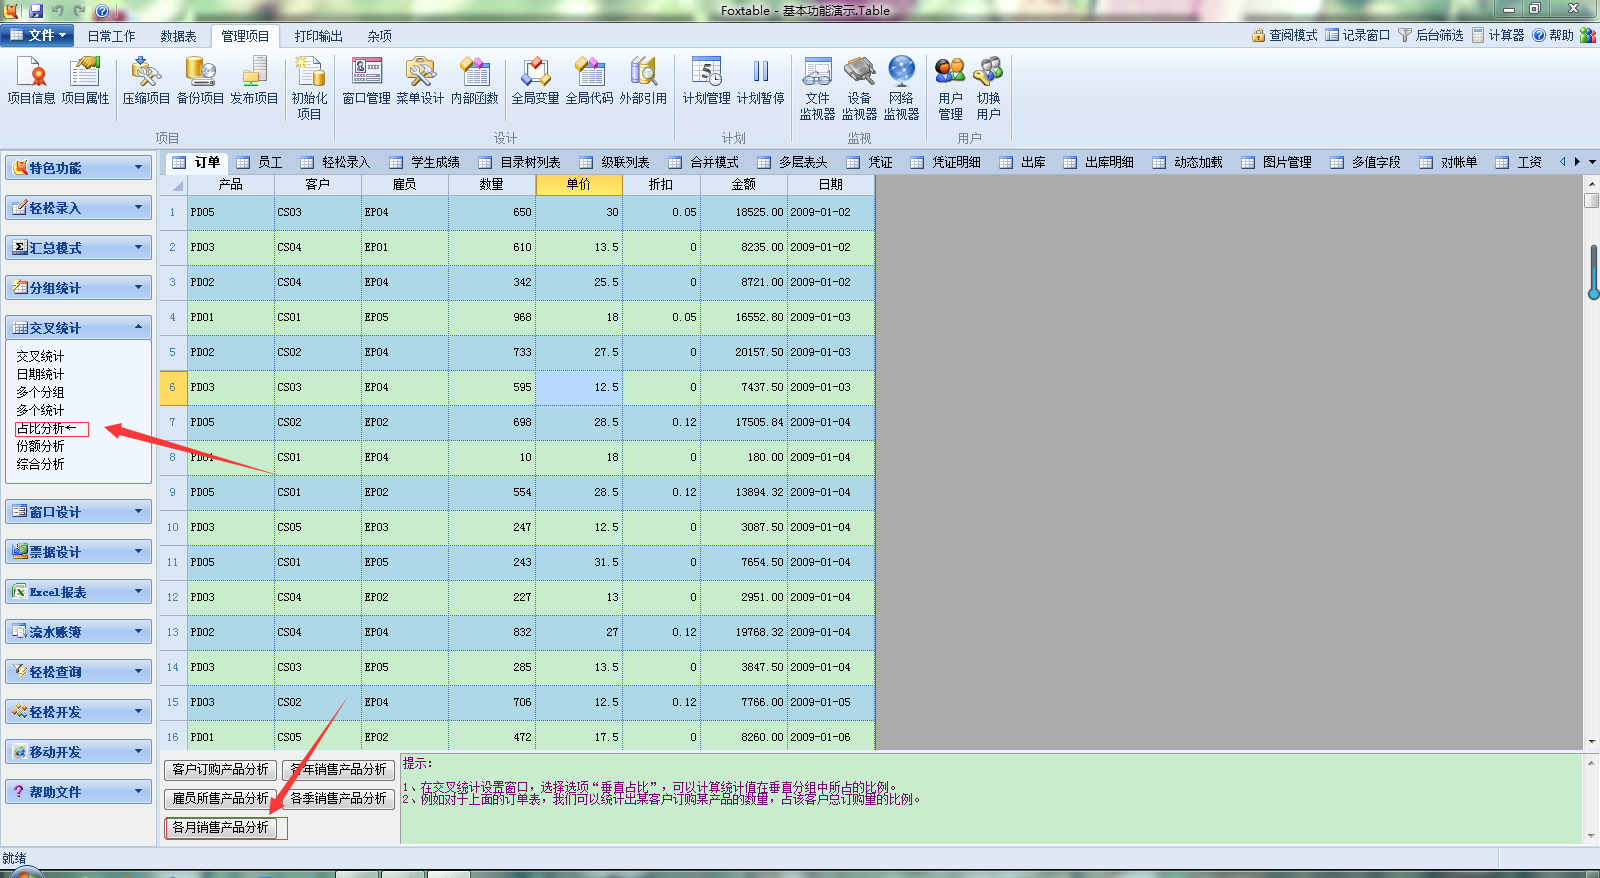Expand the 轻松录入 sidebar group
The width and height of the screenshot is (1600, 878).
pyautogui.click(x=78, y=208)
